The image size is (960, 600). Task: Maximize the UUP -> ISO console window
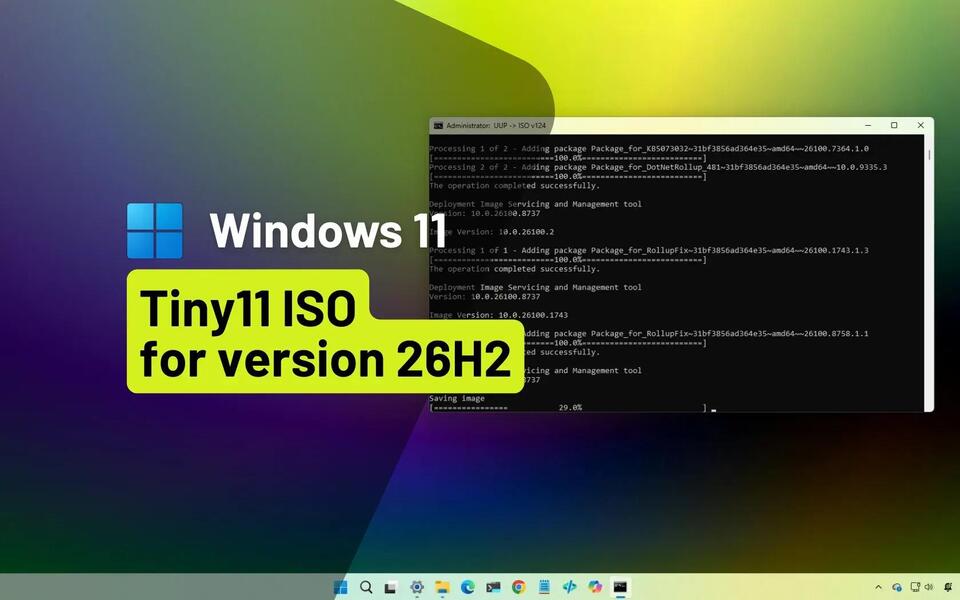click(x=894, y=126)
